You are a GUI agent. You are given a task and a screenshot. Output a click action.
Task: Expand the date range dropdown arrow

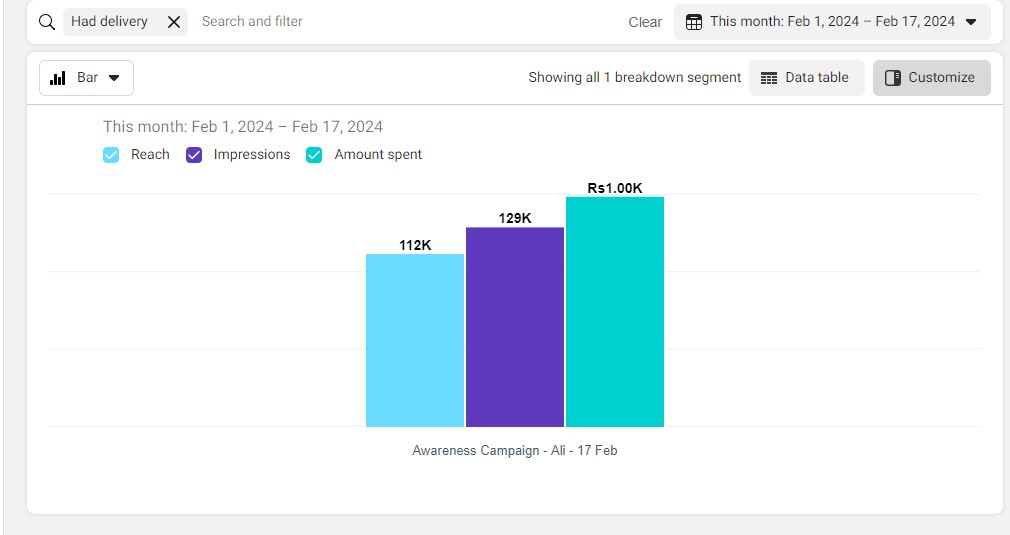[970, 22]
